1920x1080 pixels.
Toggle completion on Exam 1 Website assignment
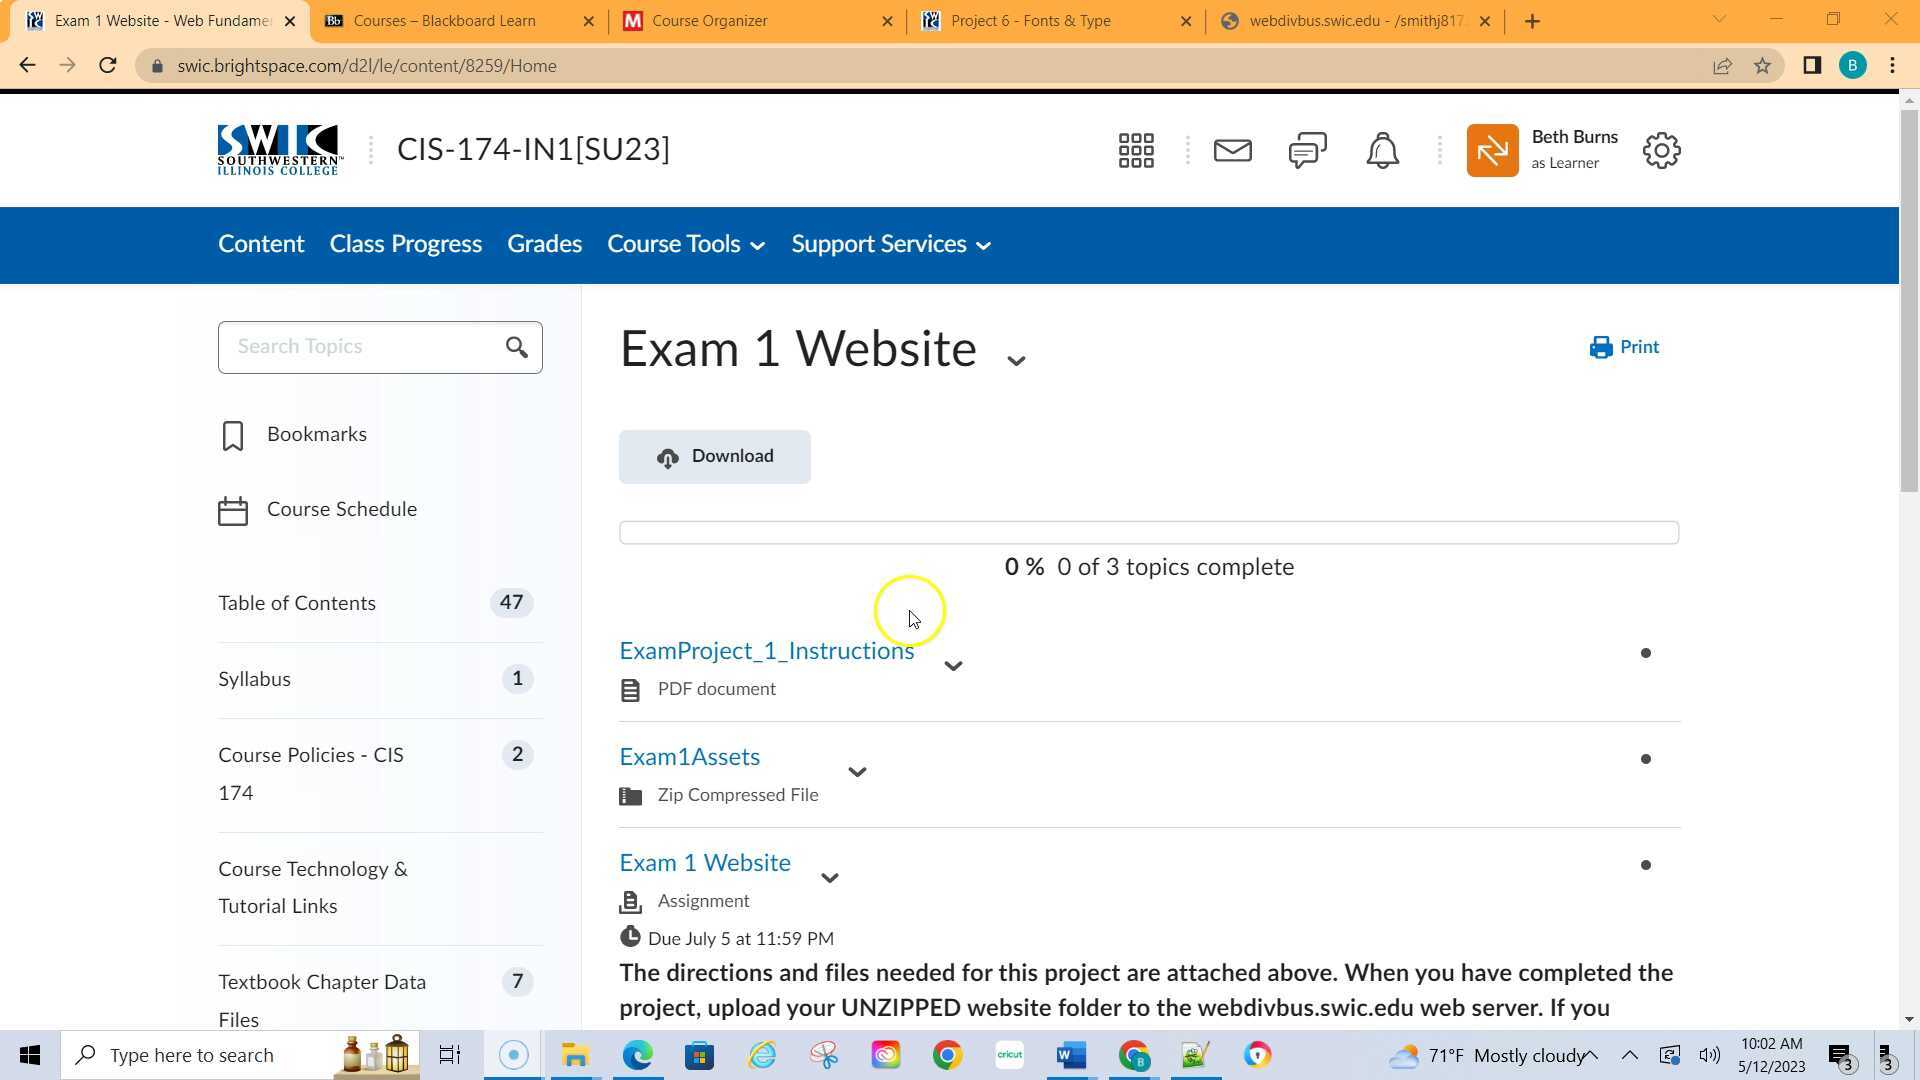pyautogui.click(x=1646, y=865)
